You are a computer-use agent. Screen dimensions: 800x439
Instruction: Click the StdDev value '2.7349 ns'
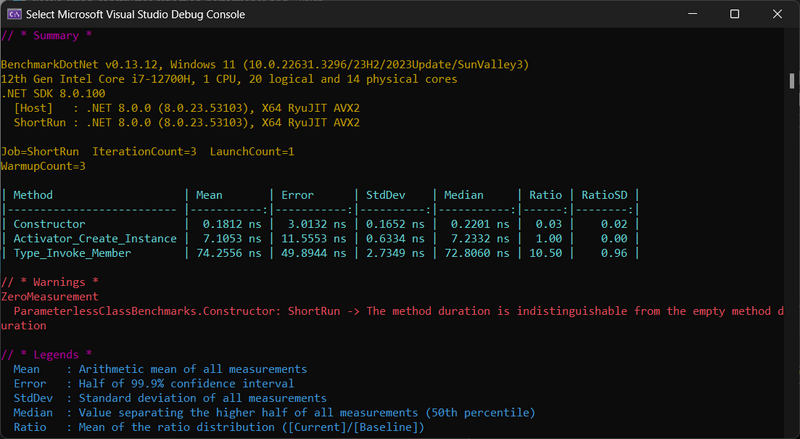395,253
